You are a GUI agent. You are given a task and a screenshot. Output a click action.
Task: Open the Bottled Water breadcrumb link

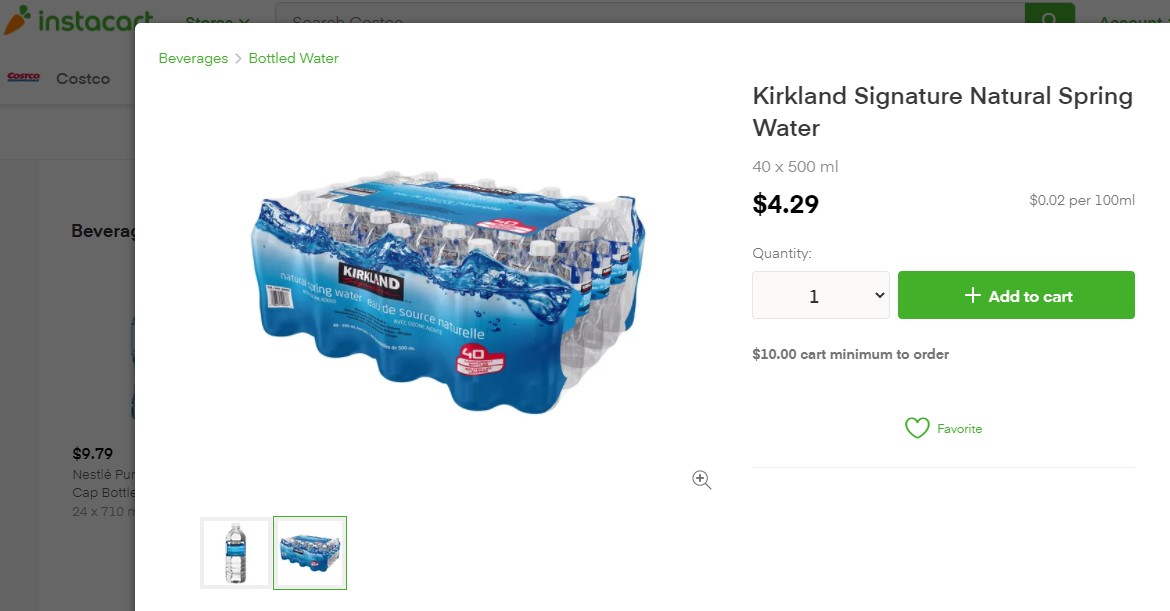[294, 58]
